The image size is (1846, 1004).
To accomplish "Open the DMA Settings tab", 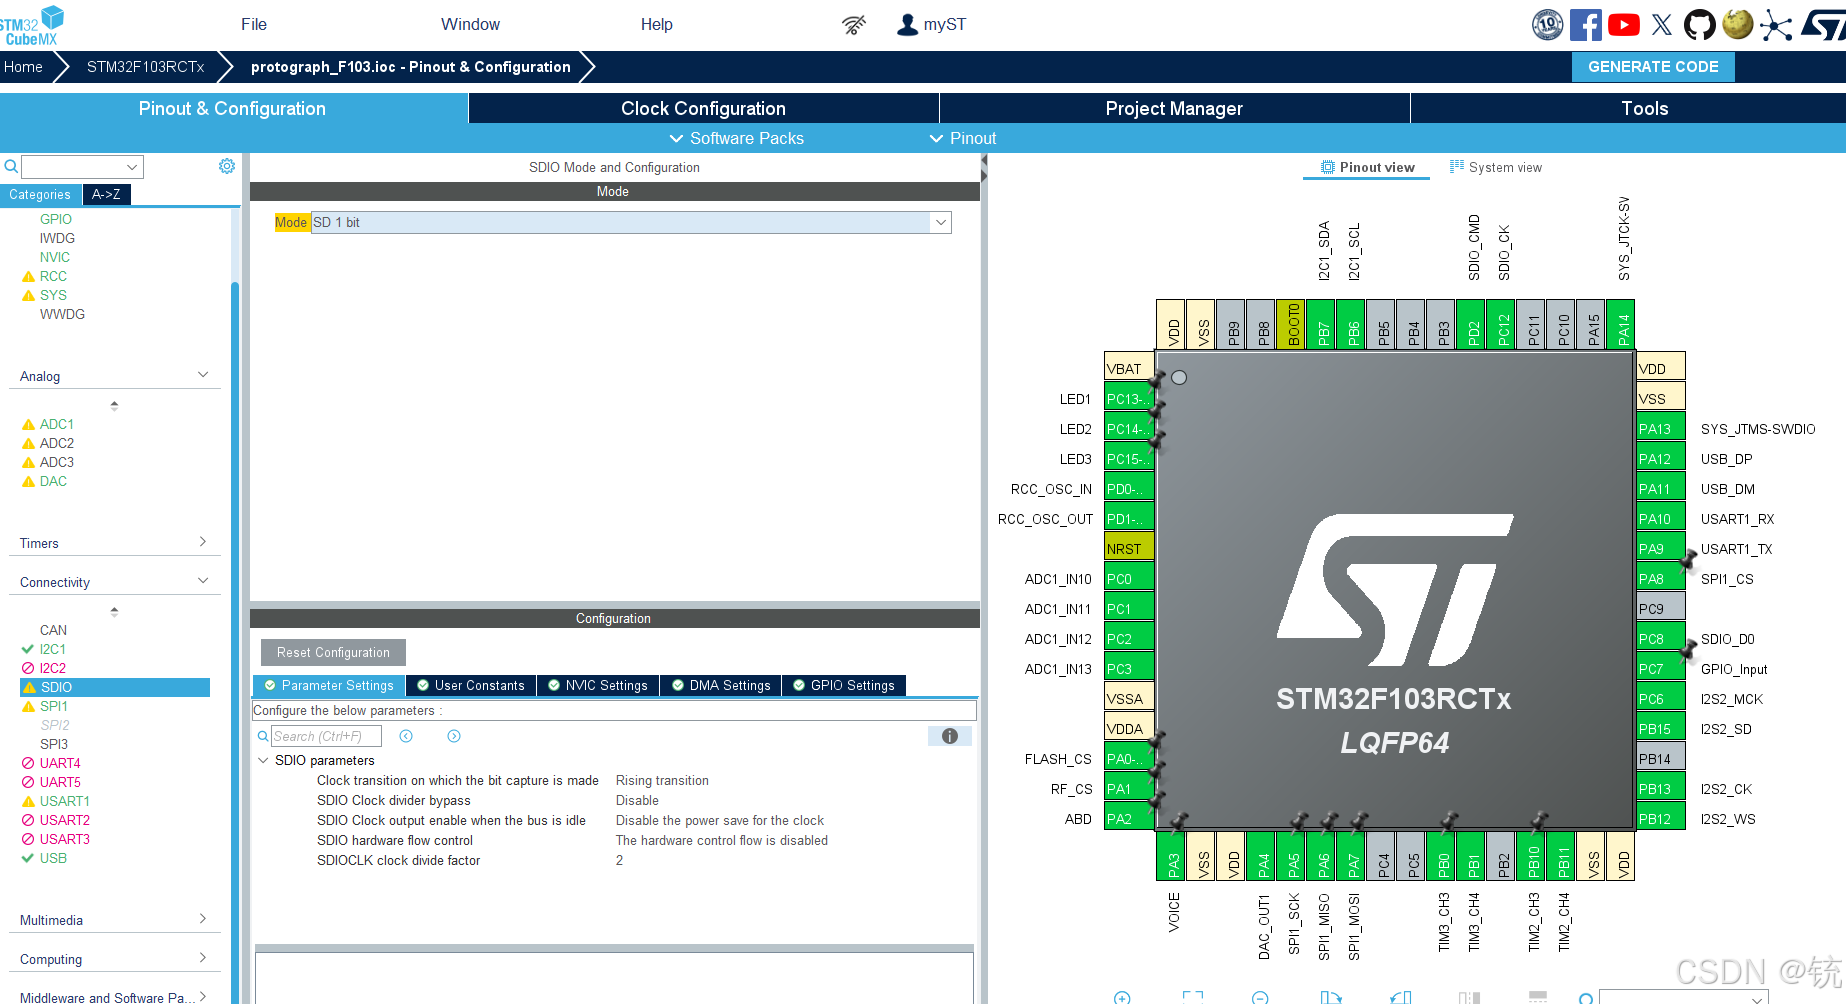I will click(x=721, y=685).
